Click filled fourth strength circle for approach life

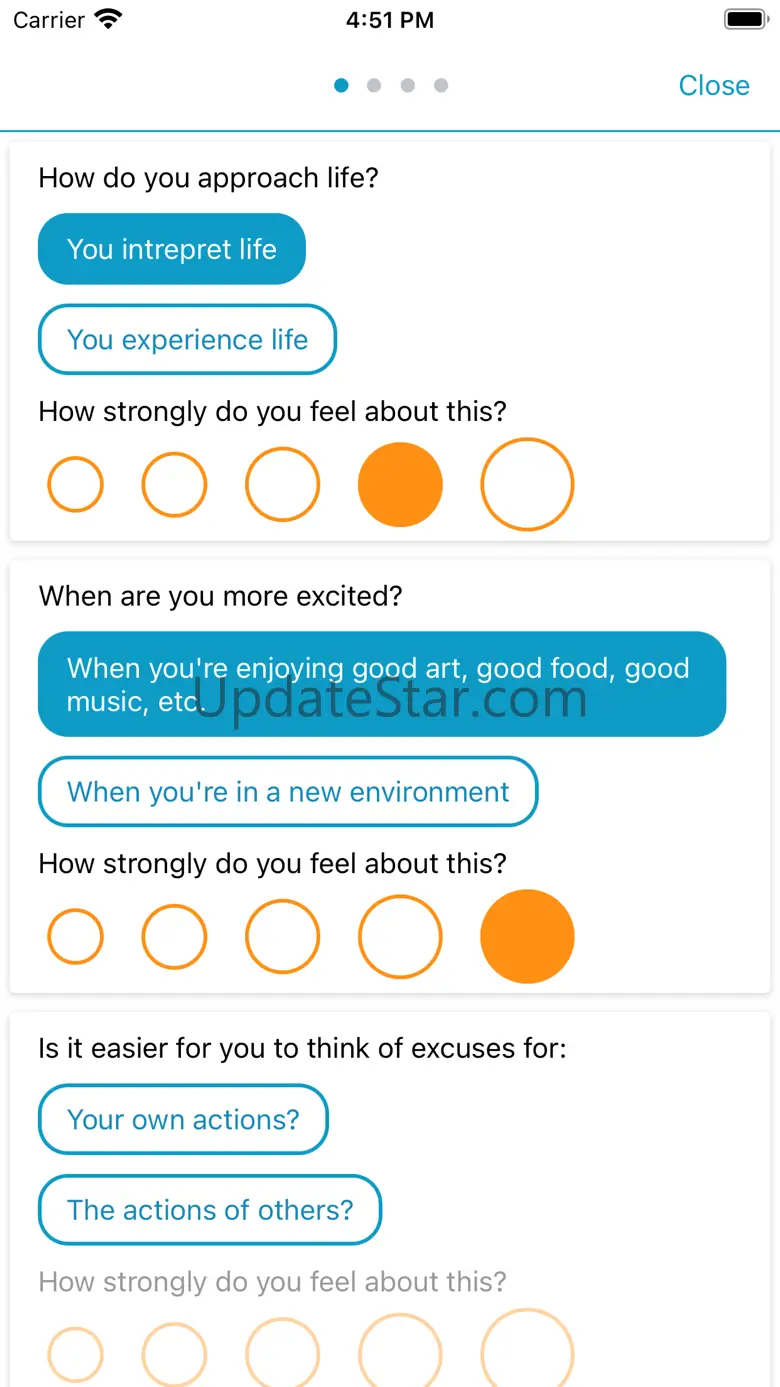point(400,485)
